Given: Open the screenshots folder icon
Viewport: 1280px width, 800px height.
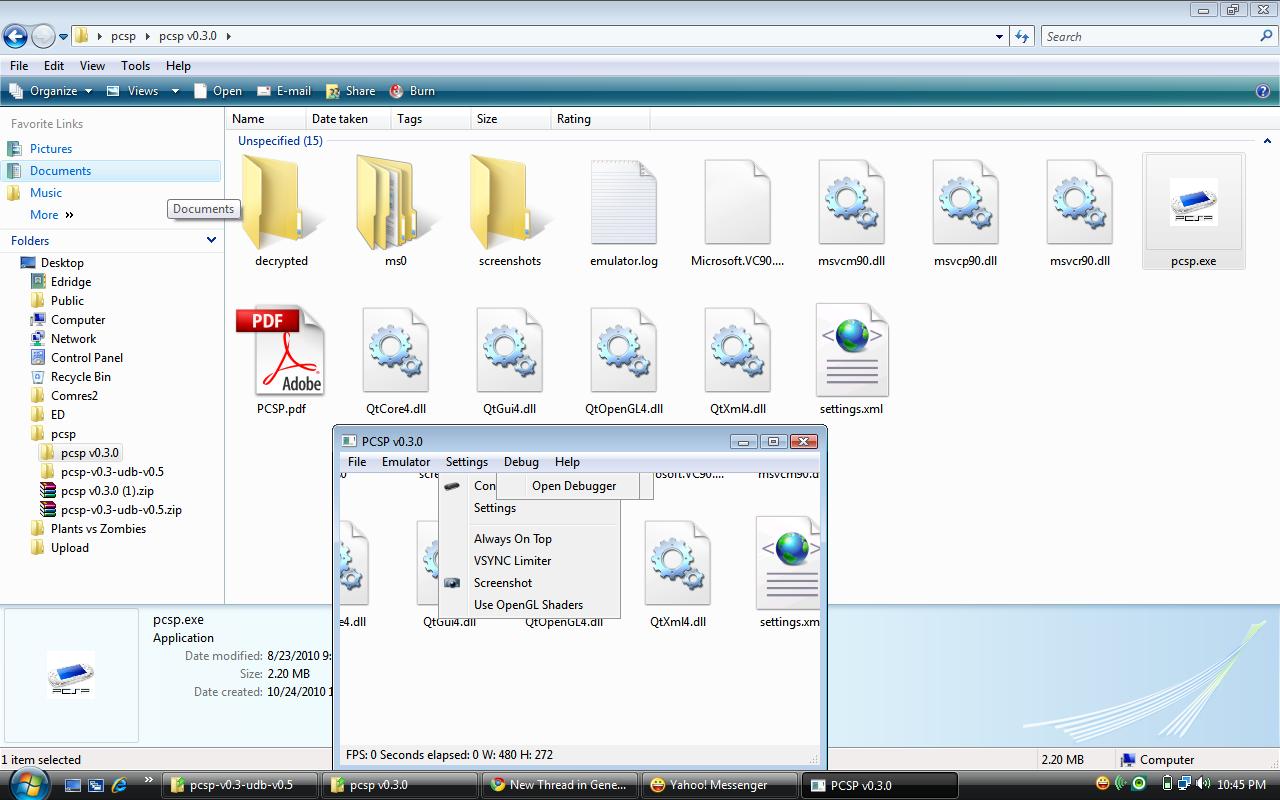Looking at the screenshot, I should [x=509, y=200].
